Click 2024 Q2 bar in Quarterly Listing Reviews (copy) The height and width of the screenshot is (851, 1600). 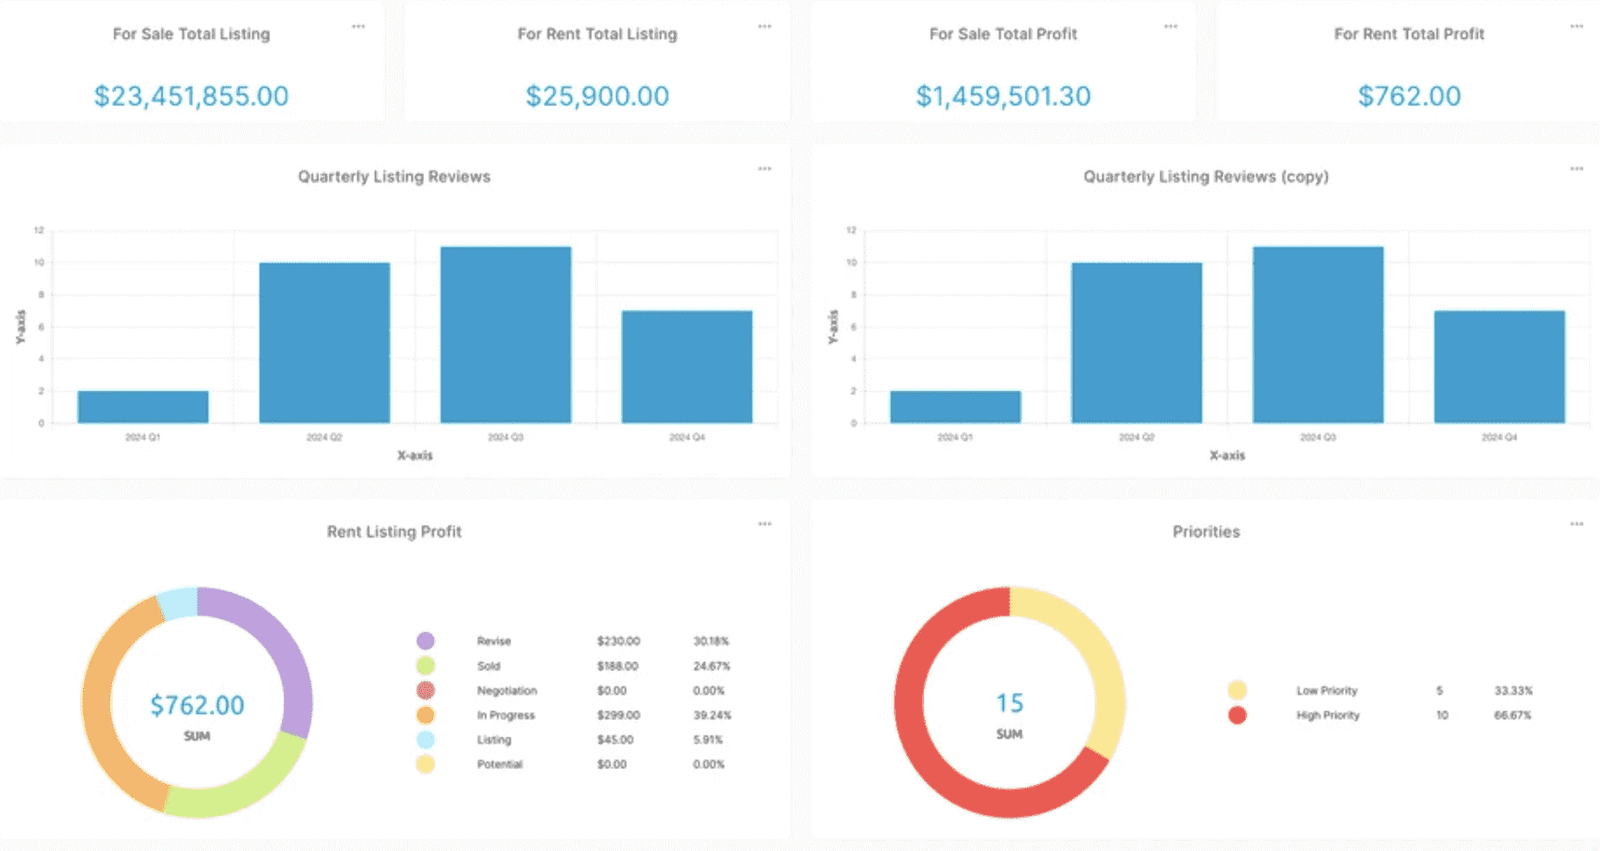point(1137,343)
